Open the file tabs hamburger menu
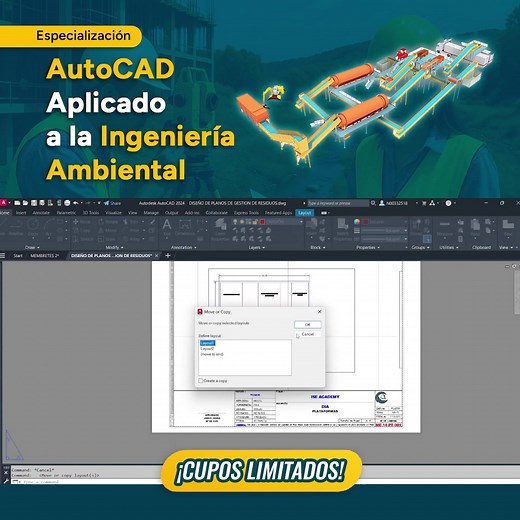This screenshot has height=520, width=520. [3, 256]
